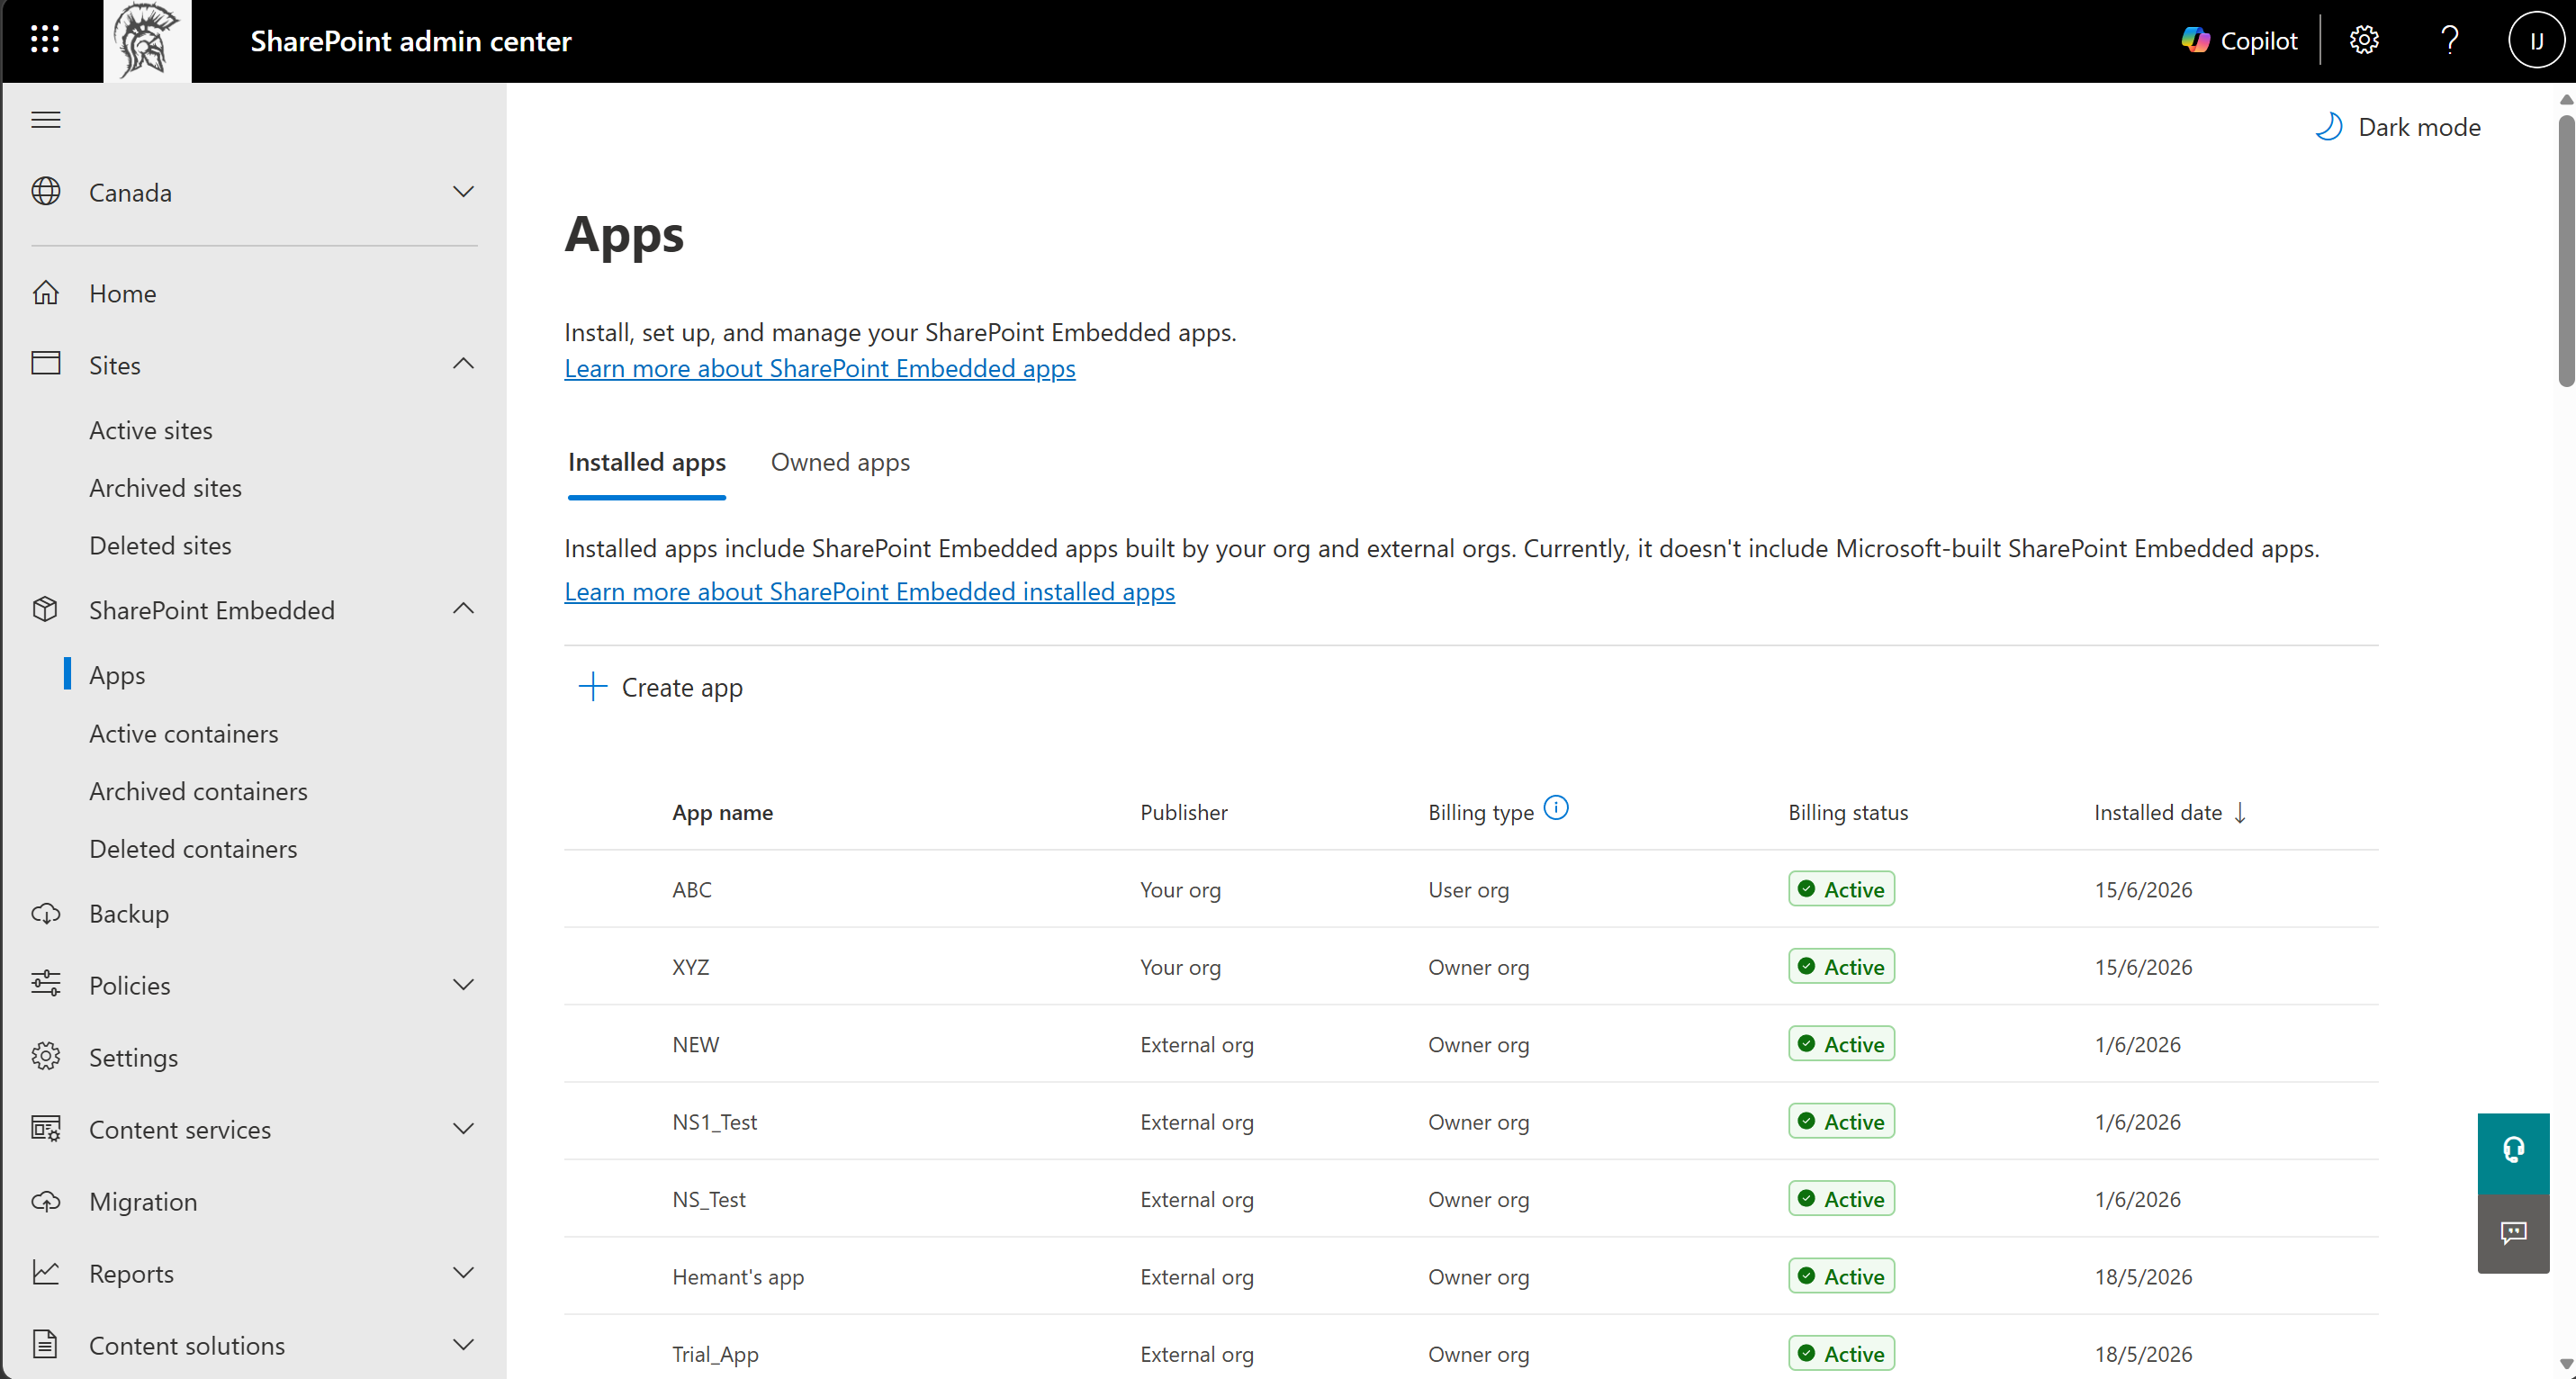
Task: Sort by the App name column header
Action: [x=722, y=813]
